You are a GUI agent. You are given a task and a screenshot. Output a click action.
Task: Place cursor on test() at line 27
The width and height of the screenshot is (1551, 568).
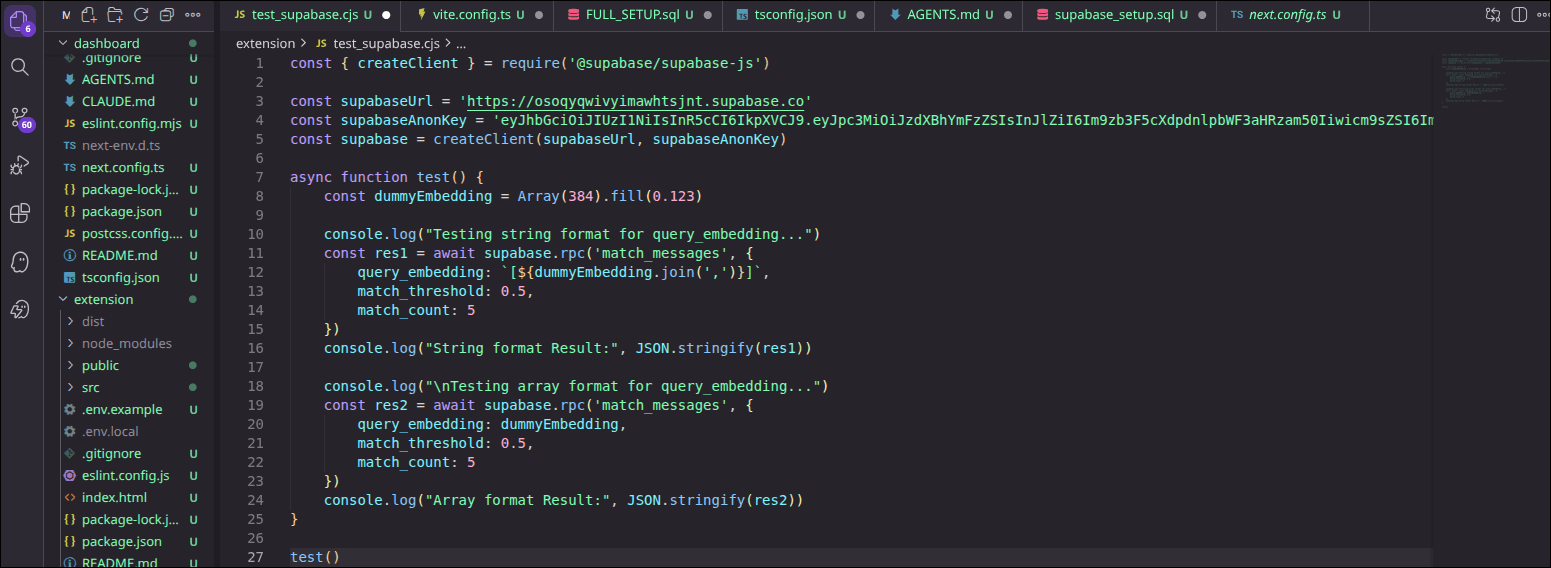pyautogui.click(x=315, y=557)
